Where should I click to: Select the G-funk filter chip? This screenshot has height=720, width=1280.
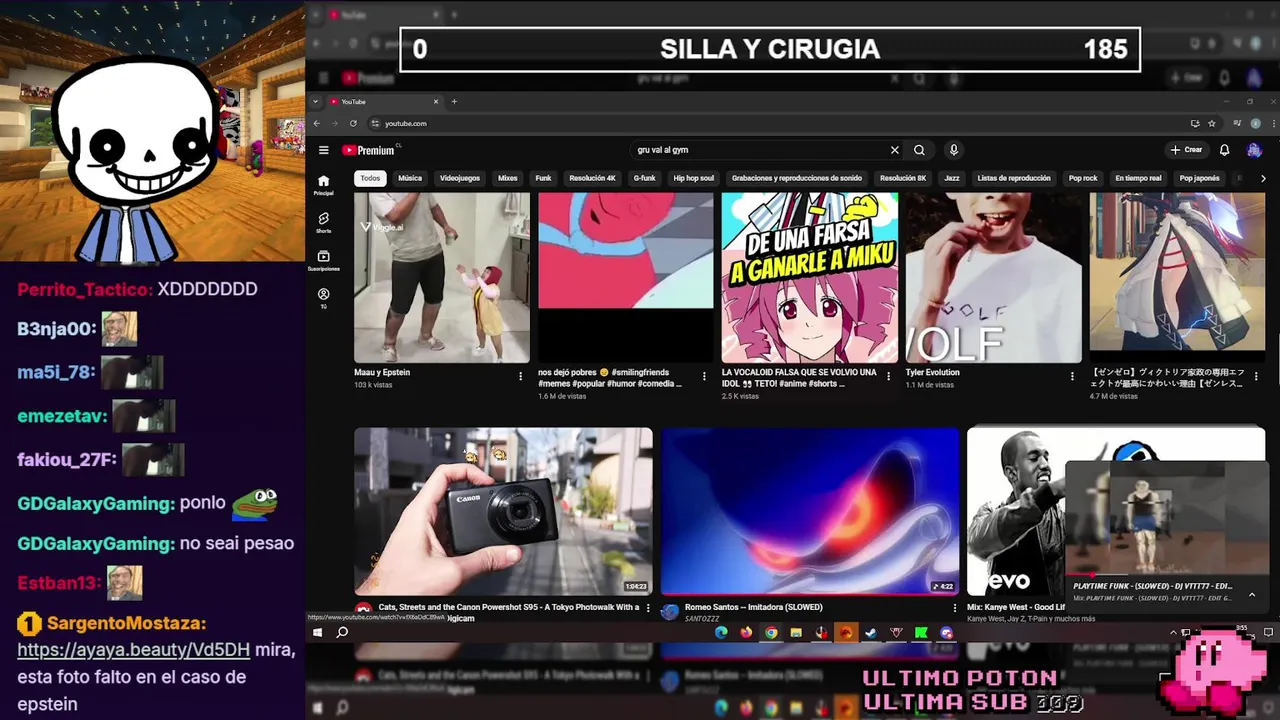[645, 178]
